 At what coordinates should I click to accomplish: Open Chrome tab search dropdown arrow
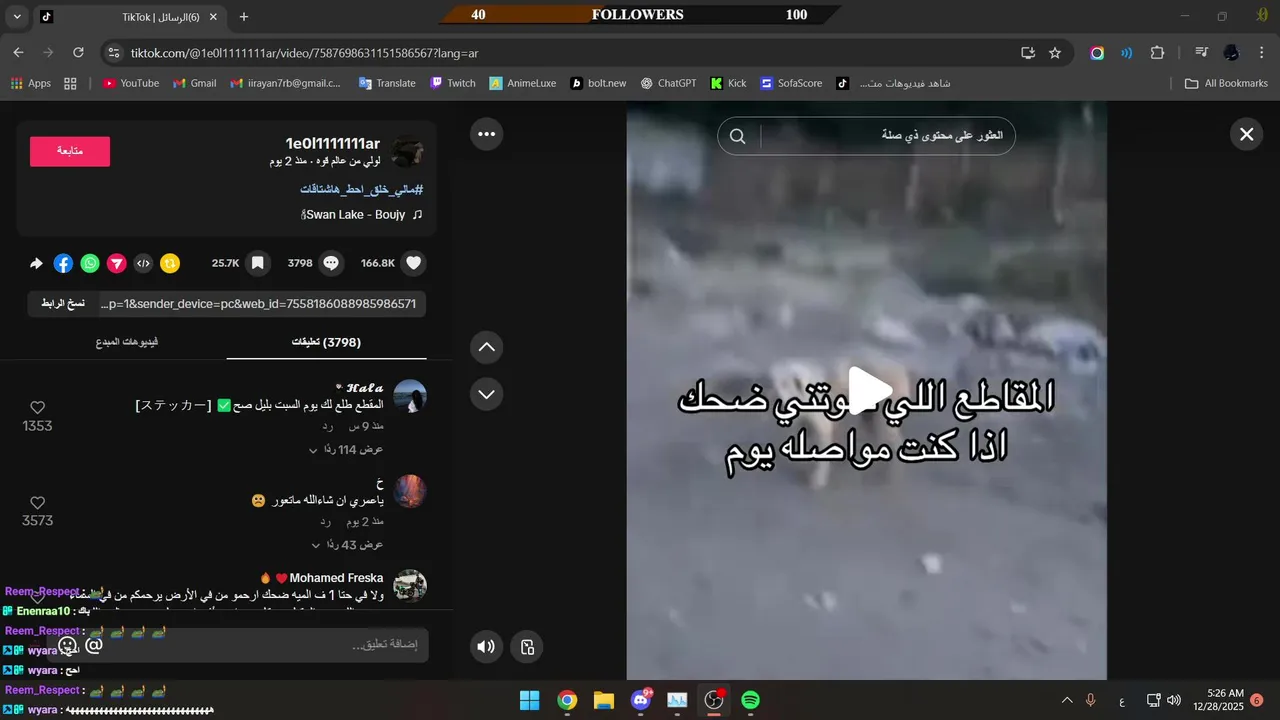[17, 17]
